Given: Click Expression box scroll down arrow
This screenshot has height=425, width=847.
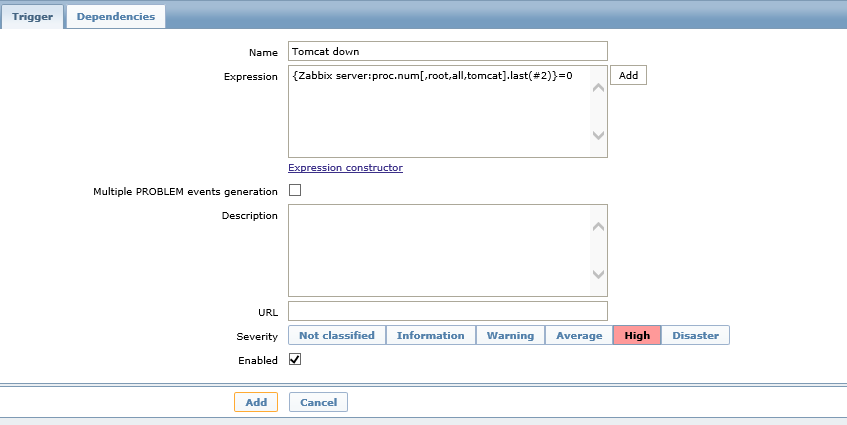Looking at the screenshot, I should click(x=598, y=135).
